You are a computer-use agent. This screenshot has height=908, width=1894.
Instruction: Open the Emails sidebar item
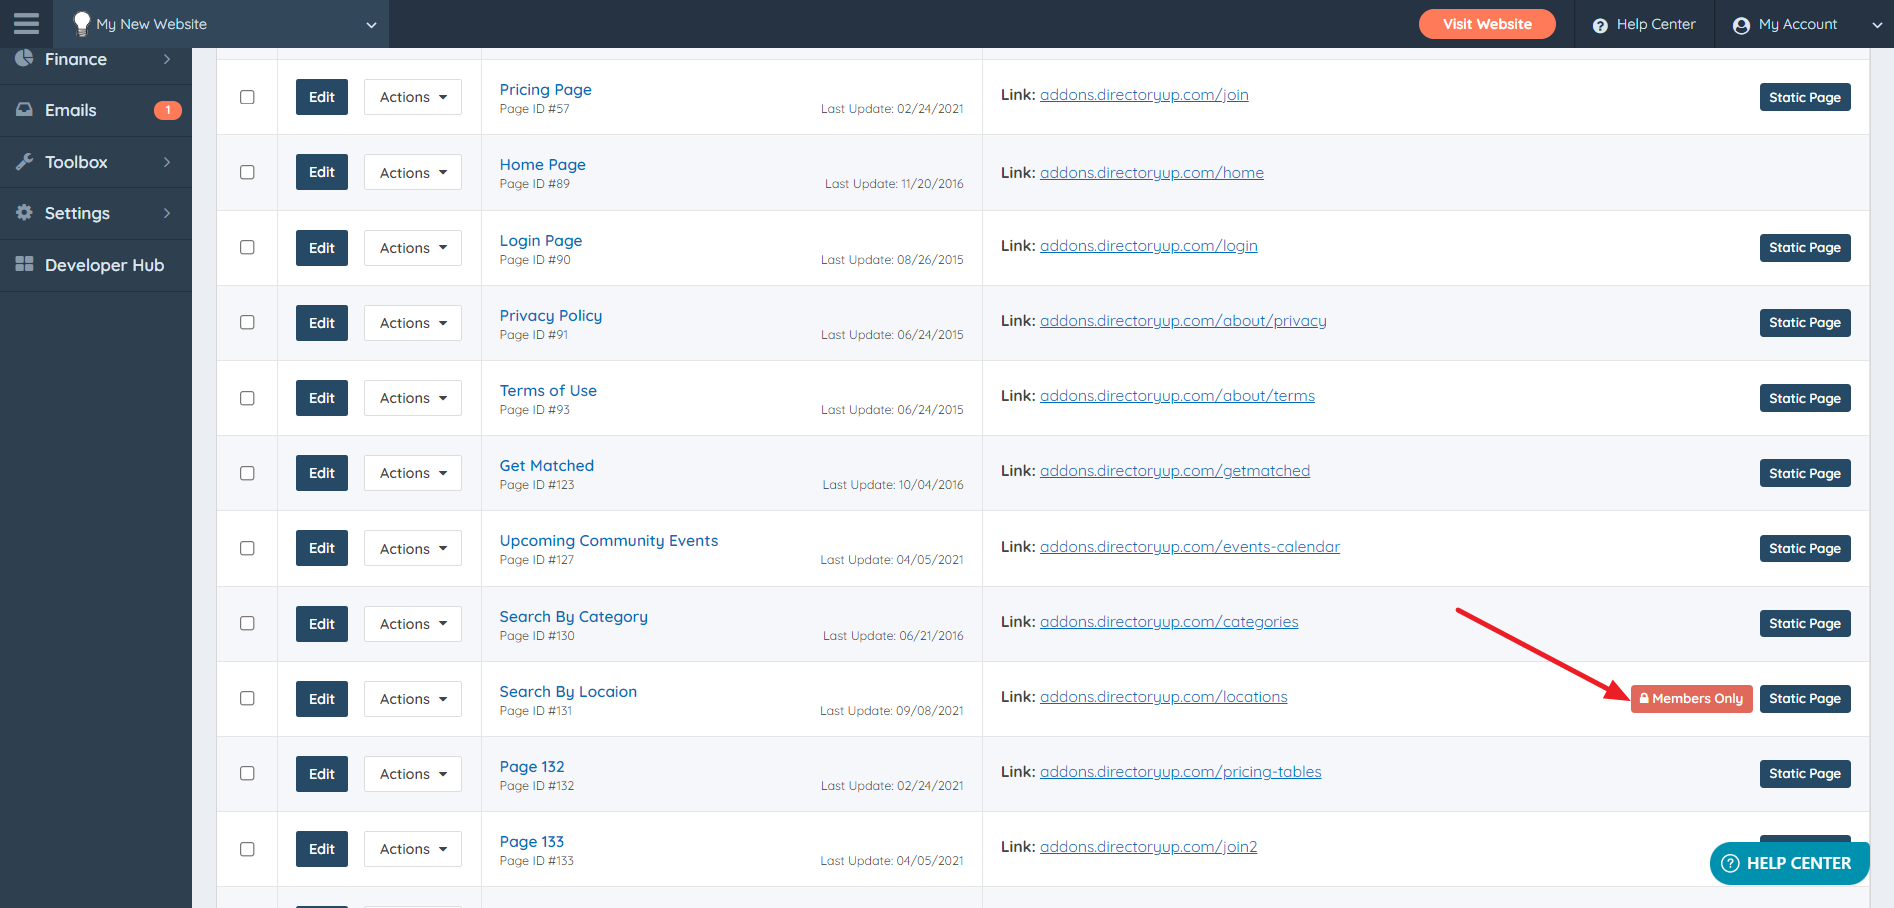96,110
